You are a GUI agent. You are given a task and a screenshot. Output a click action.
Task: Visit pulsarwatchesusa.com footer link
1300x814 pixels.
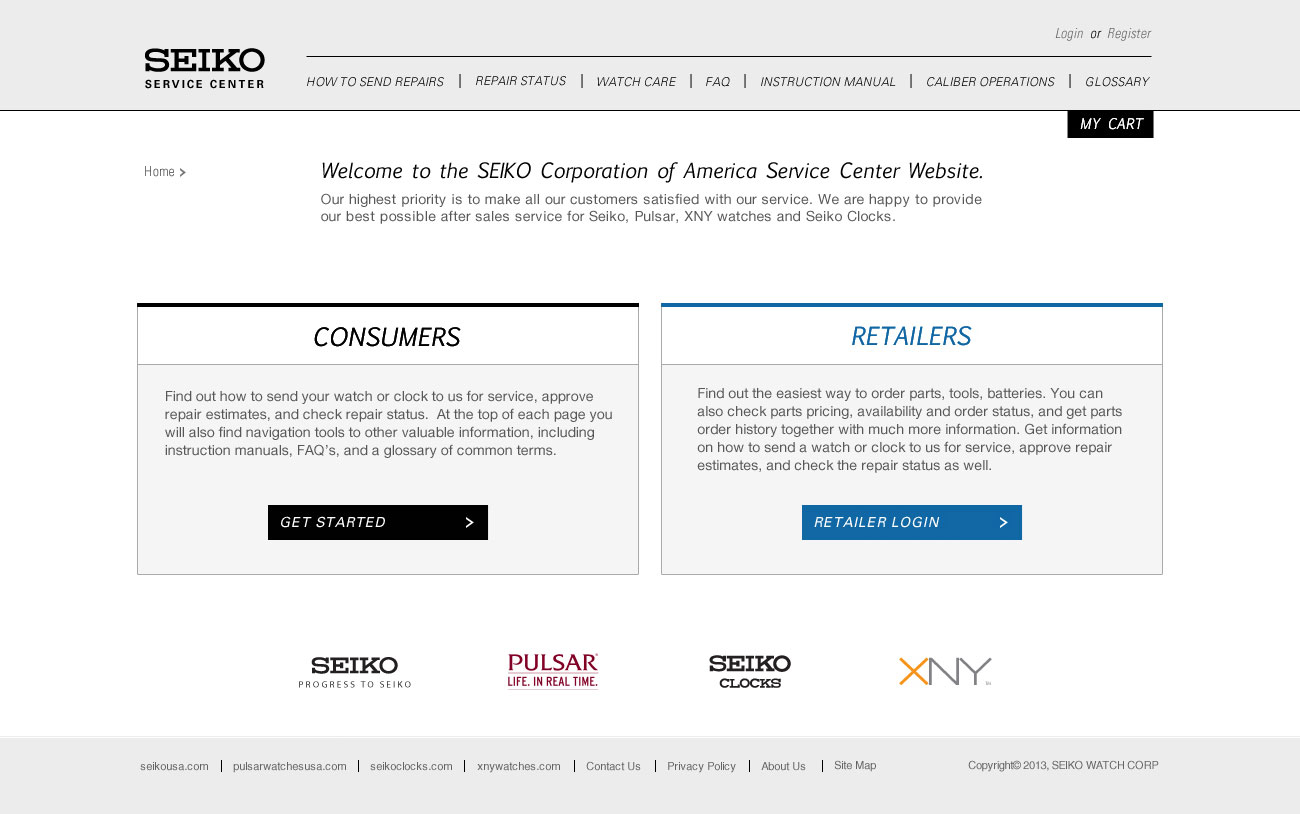(290, 766)
